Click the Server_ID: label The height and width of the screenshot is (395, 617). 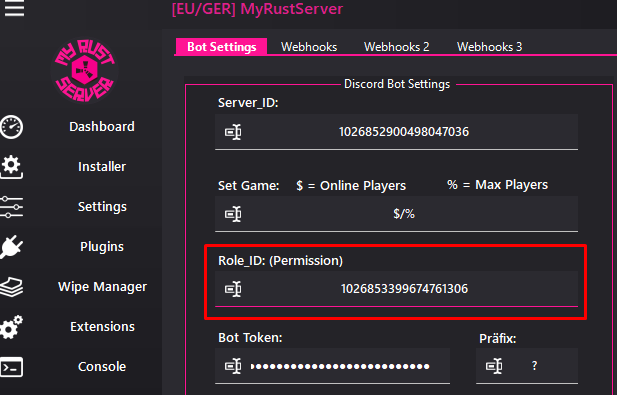click(248, 103)
